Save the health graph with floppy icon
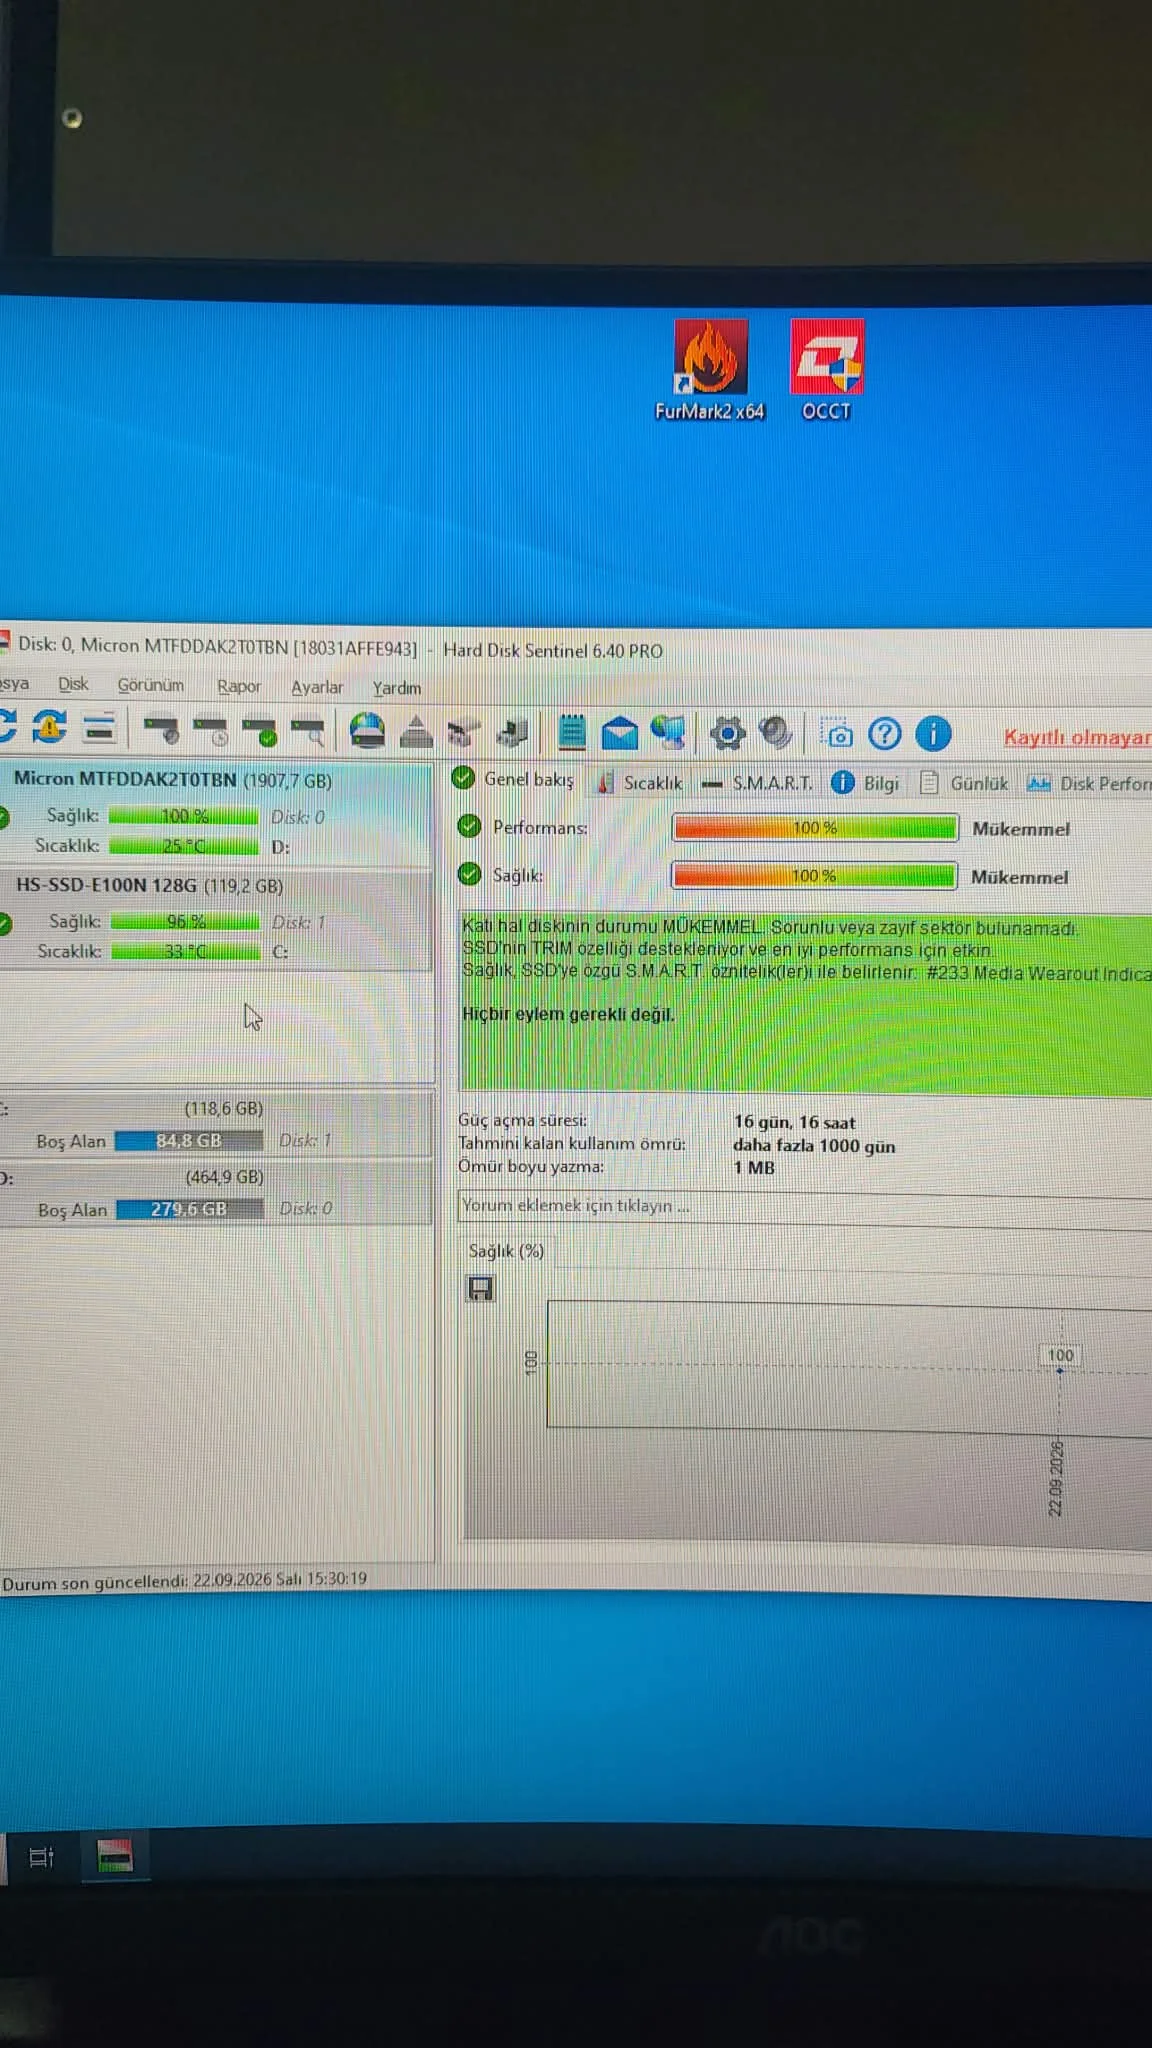The image size is (1152, 2048). pyautogui.click(x=481, y=1289)
